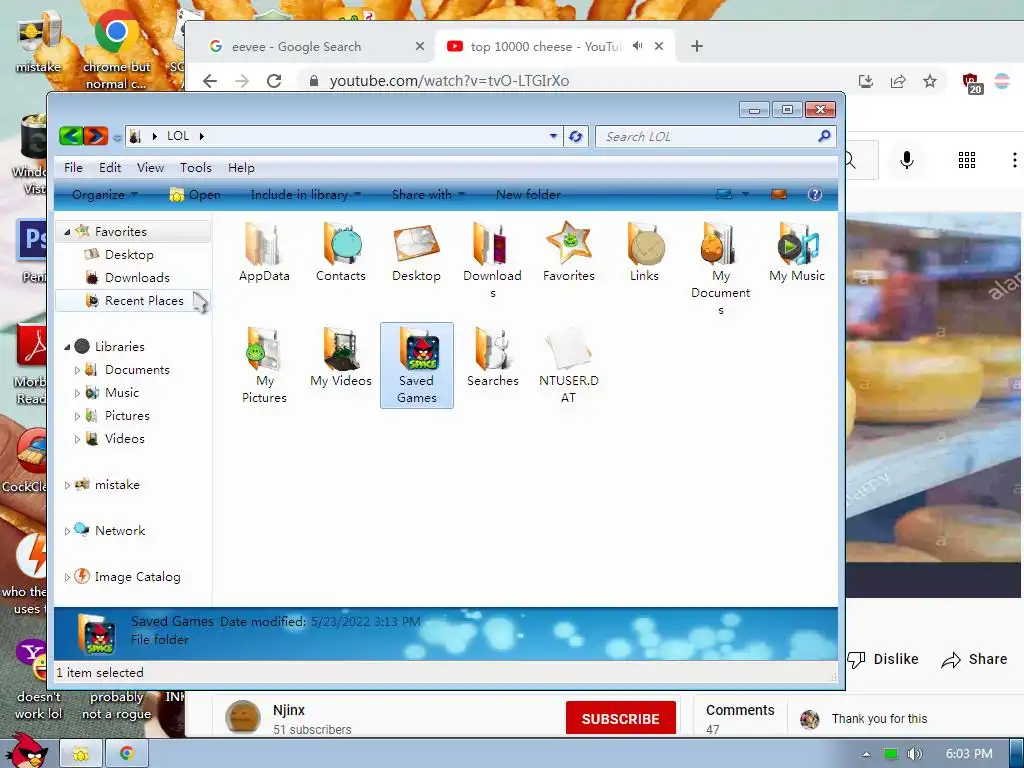Toggle the preview pane button
The image size is (1024, 768).
click(778, 194)
